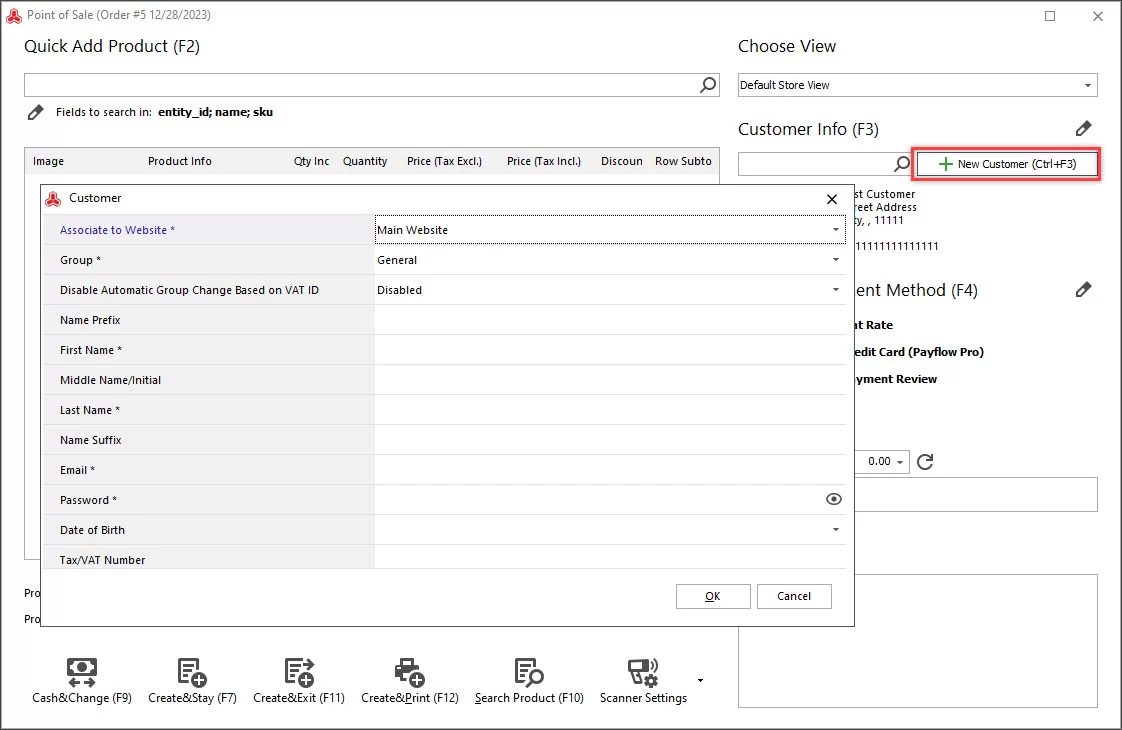Click the Create&Print (F12) icon
Screen dimensions: 1122x730
[410, 672]
